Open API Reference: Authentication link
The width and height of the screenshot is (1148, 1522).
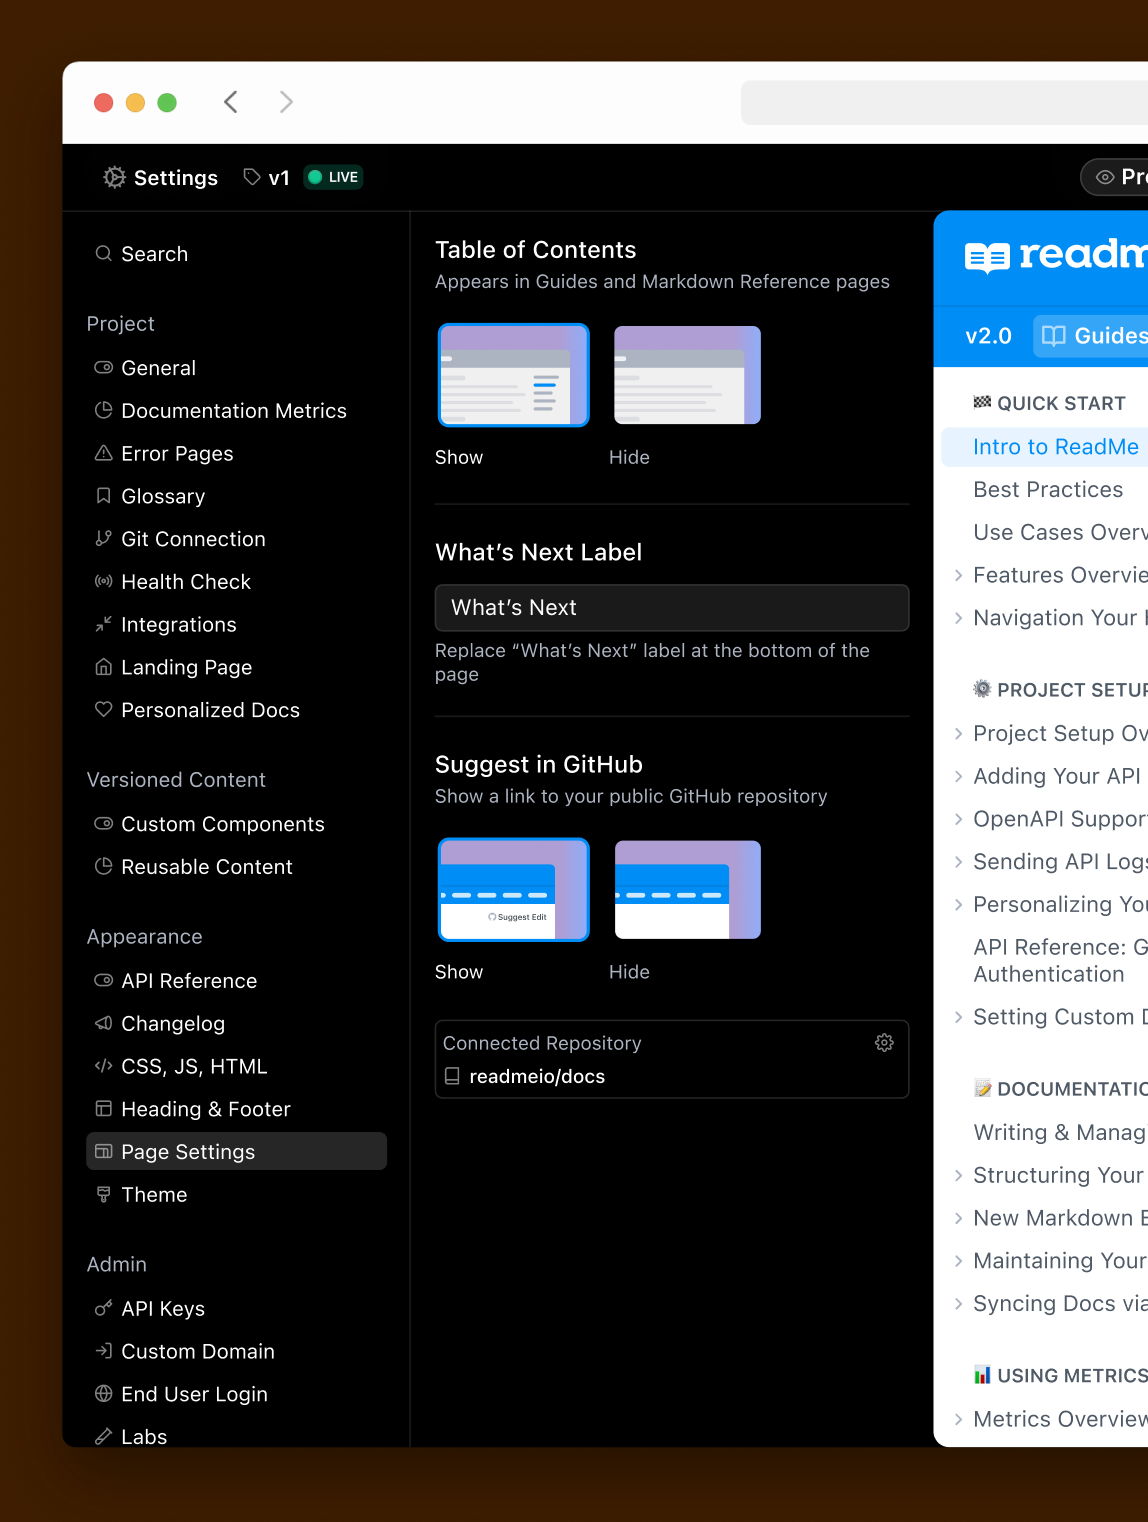point(1060,960)
